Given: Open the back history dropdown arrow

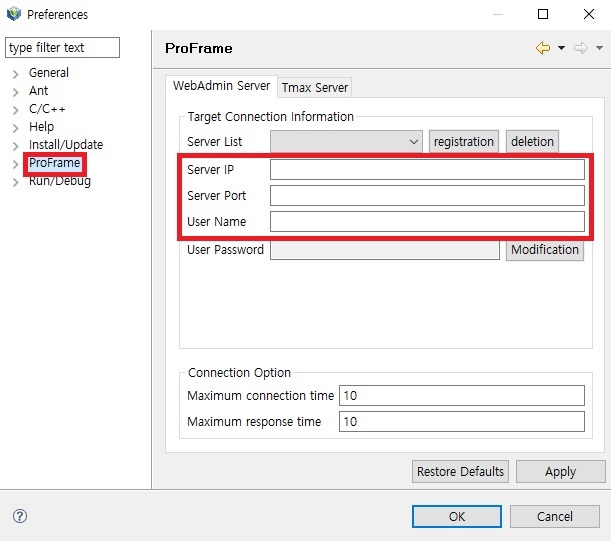Looking at the screenshot, I should click(561, 48).
